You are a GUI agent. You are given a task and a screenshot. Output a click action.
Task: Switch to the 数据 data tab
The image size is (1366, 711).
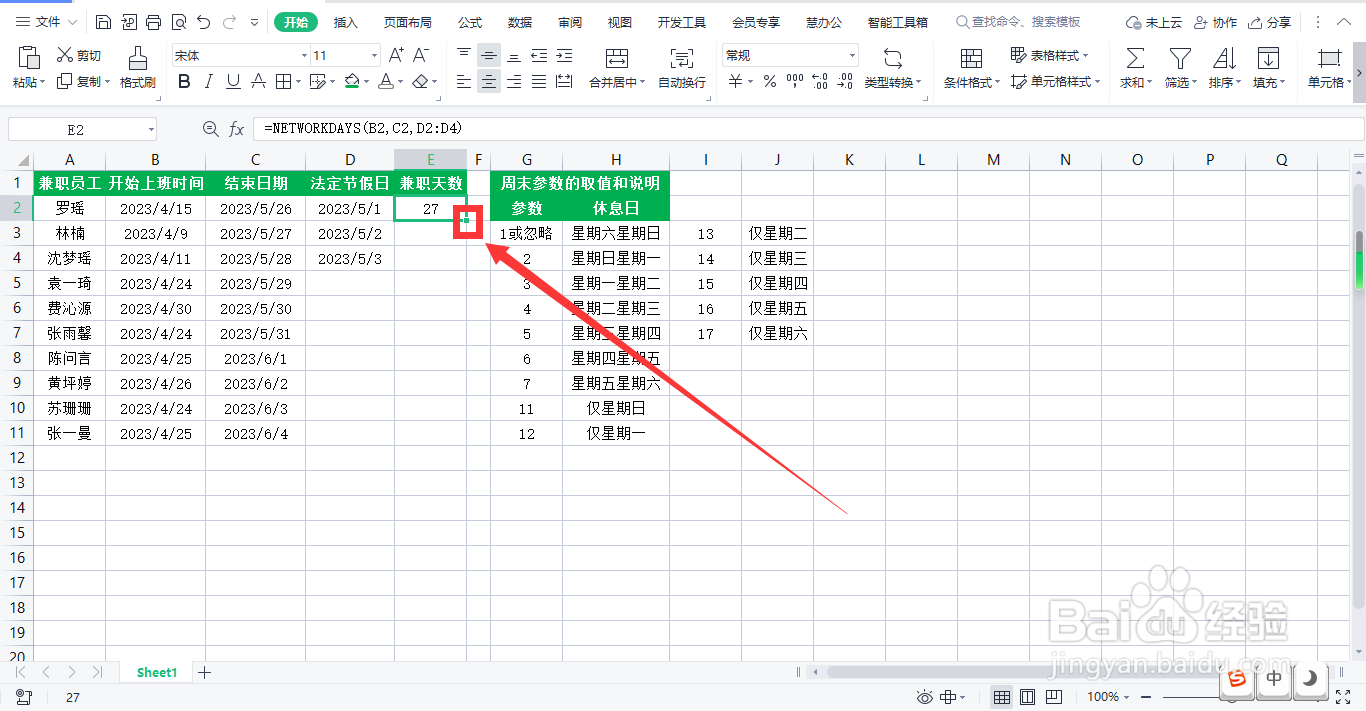point(520,22)
